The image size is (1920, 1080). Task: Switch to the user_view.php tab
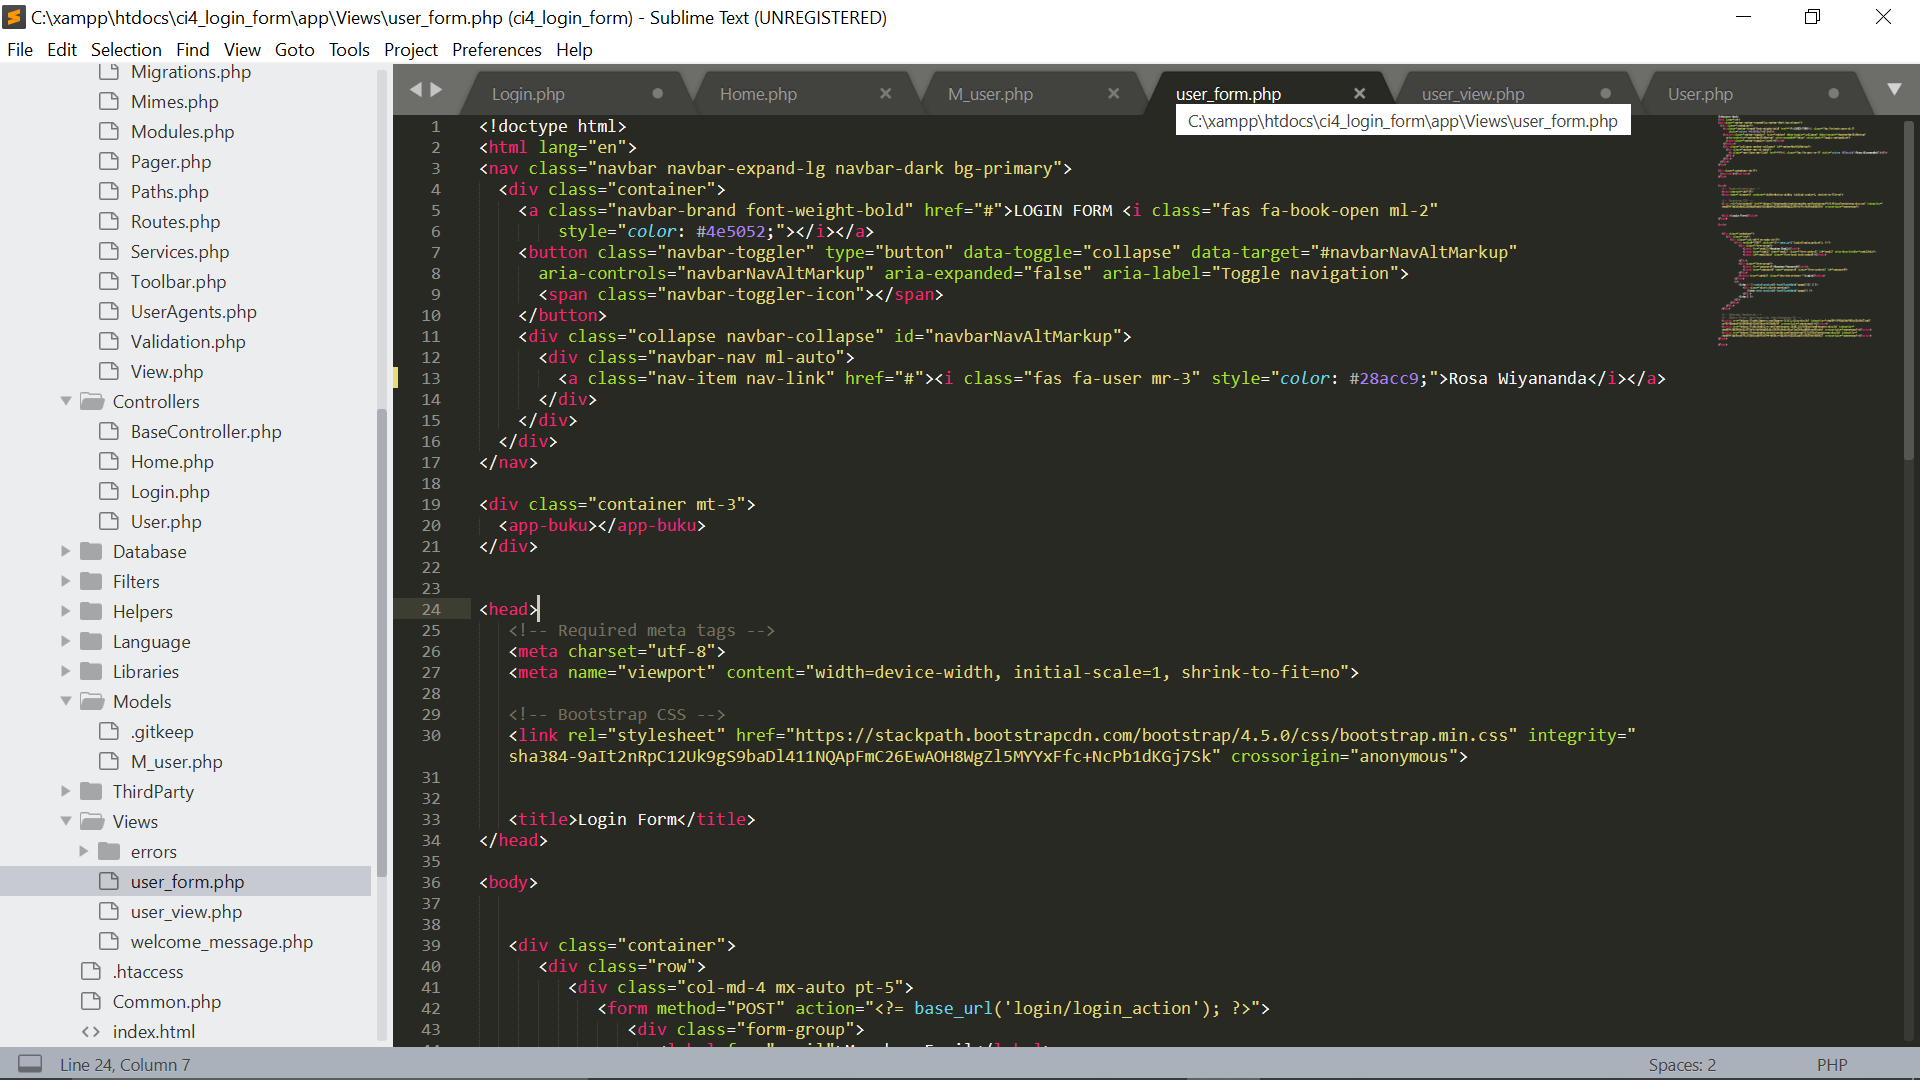(x=1473, y=94)
